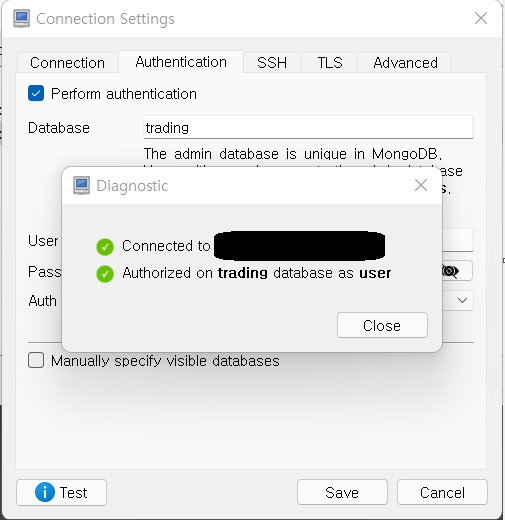The height and width of the screenshot is (520, 505).
Task: Click the Save button
Action: pos(342,492)
